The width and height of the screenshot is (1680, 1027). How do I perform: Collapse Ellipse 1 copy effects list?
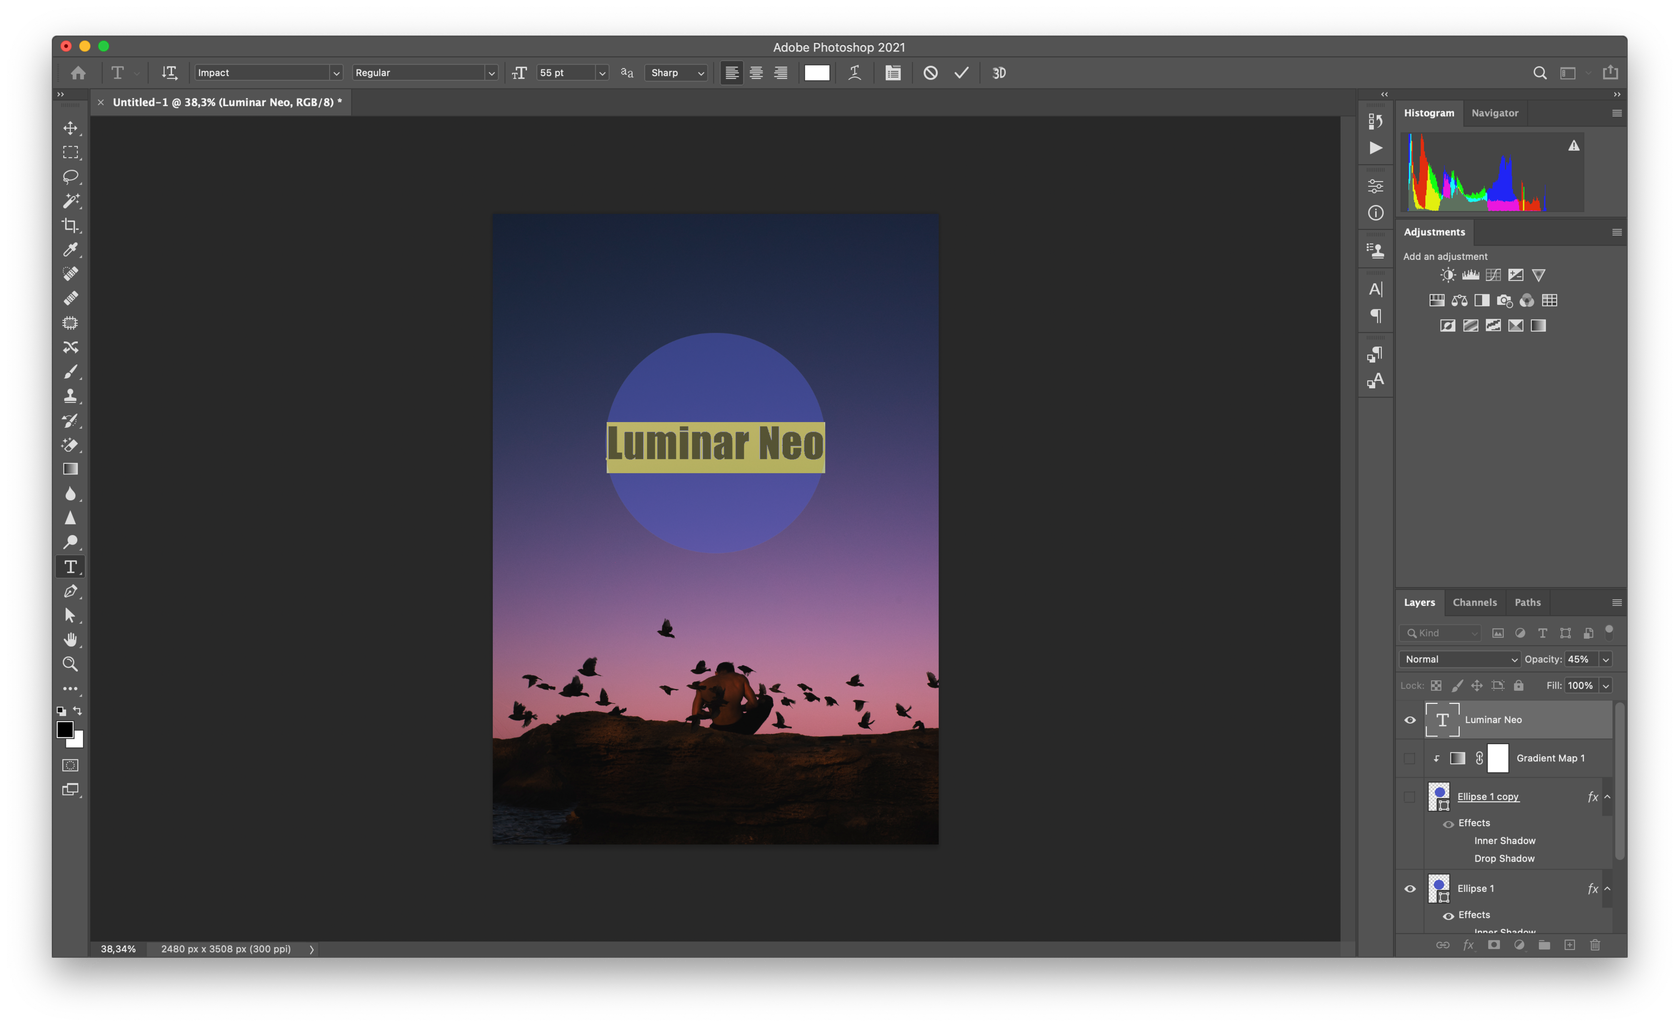click(x=1607, y=797)
